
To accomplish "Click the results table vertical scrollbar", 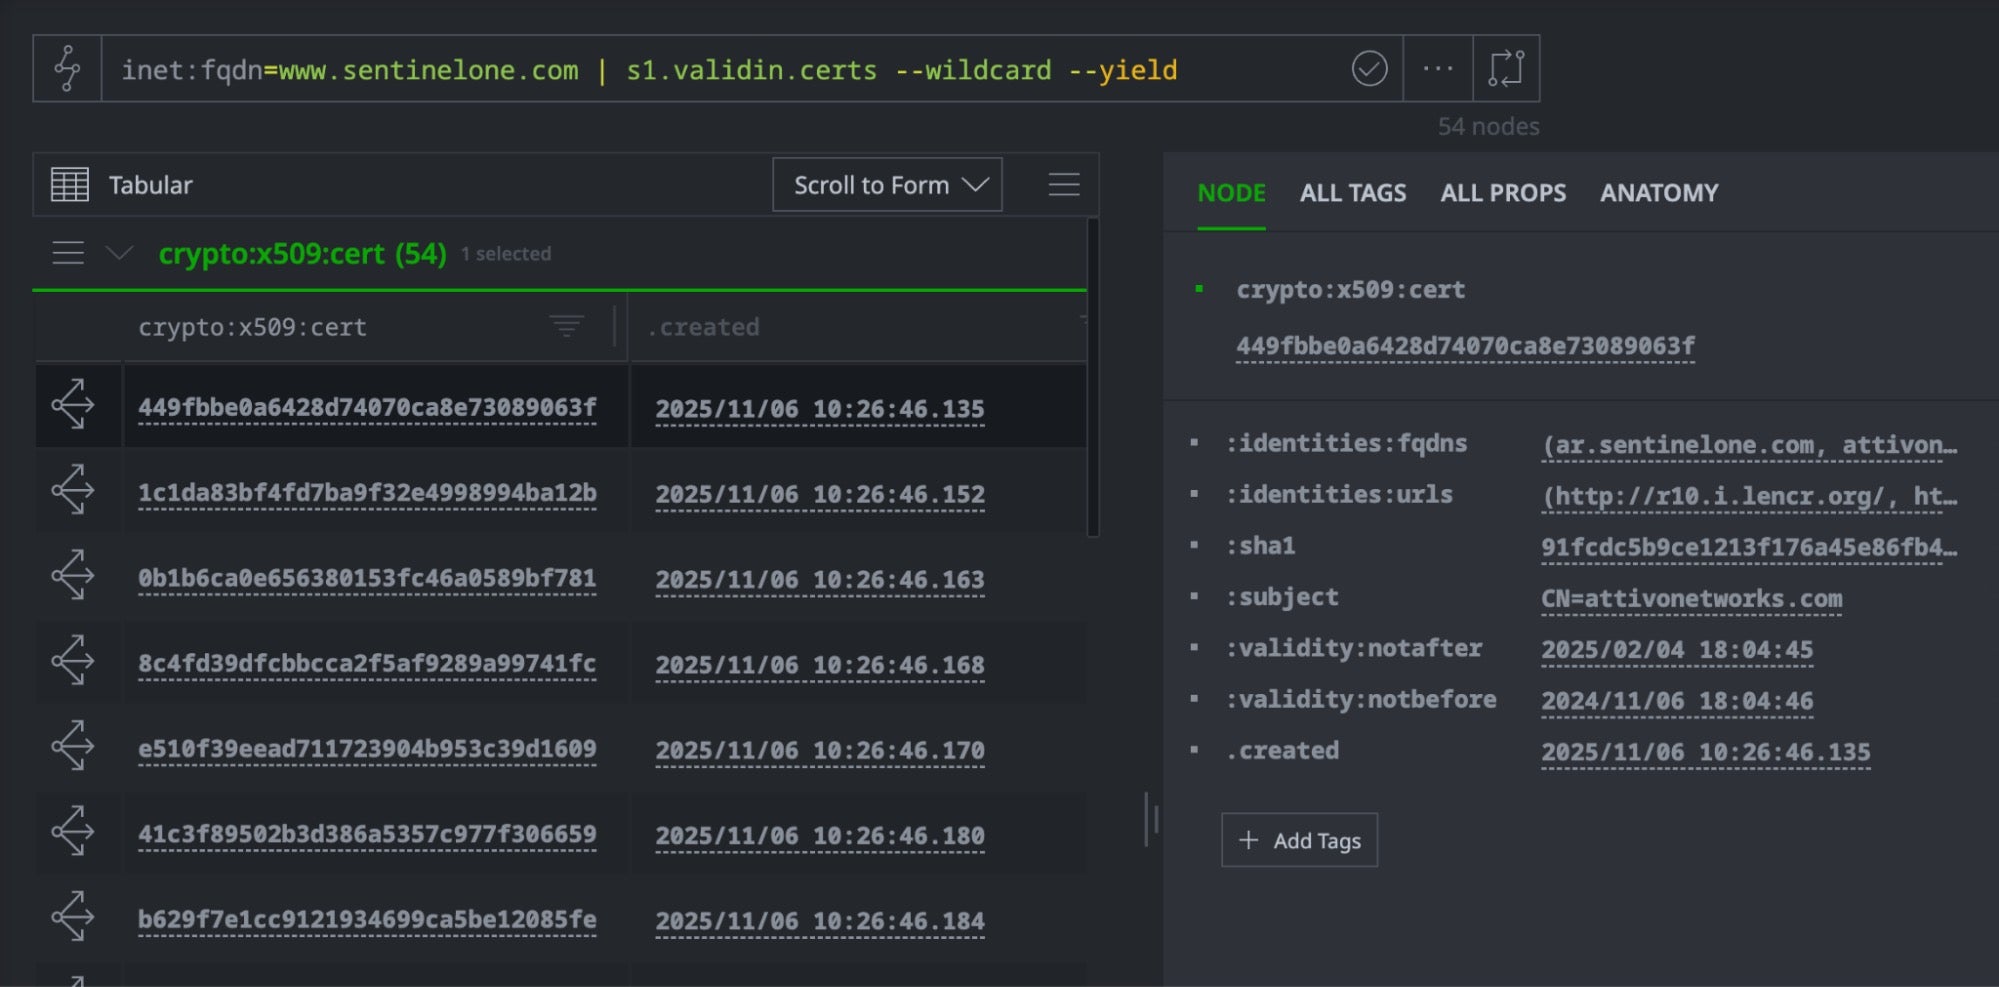I will click(1092, 380).
